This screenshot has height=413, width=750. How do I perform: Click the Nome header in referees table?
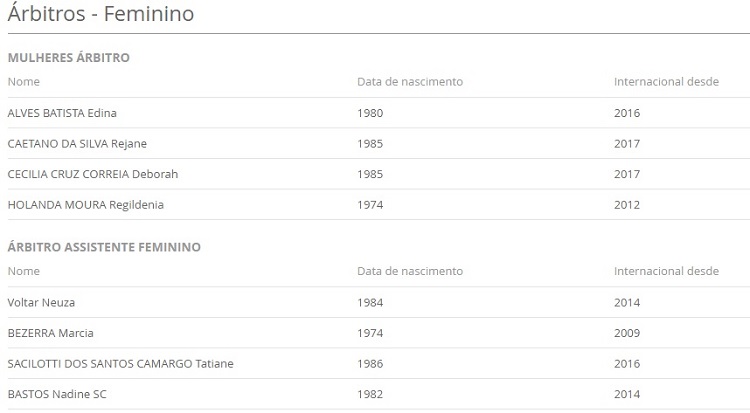[23, 82]
